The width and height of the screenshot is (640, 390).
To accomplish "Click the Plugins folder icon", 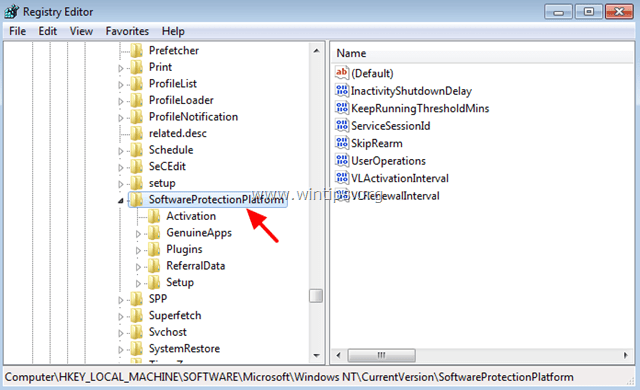I will pyautogui.click(x=154, y=249).
